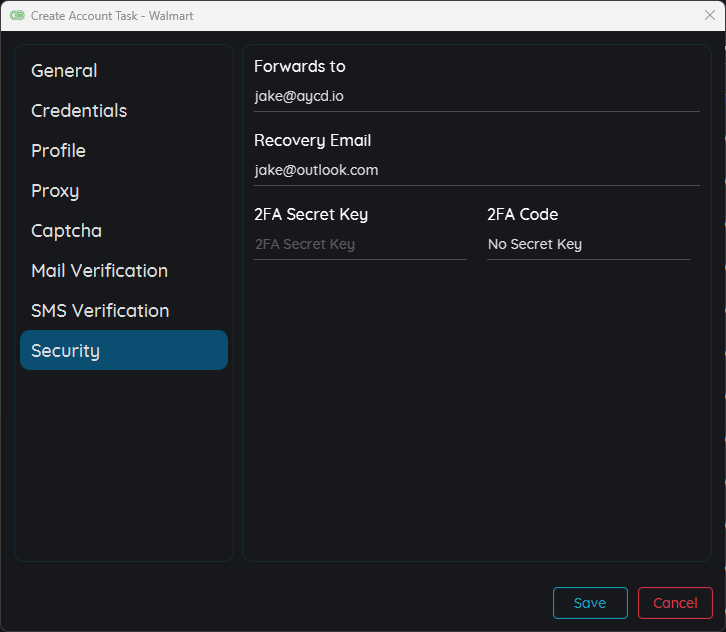Click the app icon in the title bar
726x632 pixels.
[17, 15]
